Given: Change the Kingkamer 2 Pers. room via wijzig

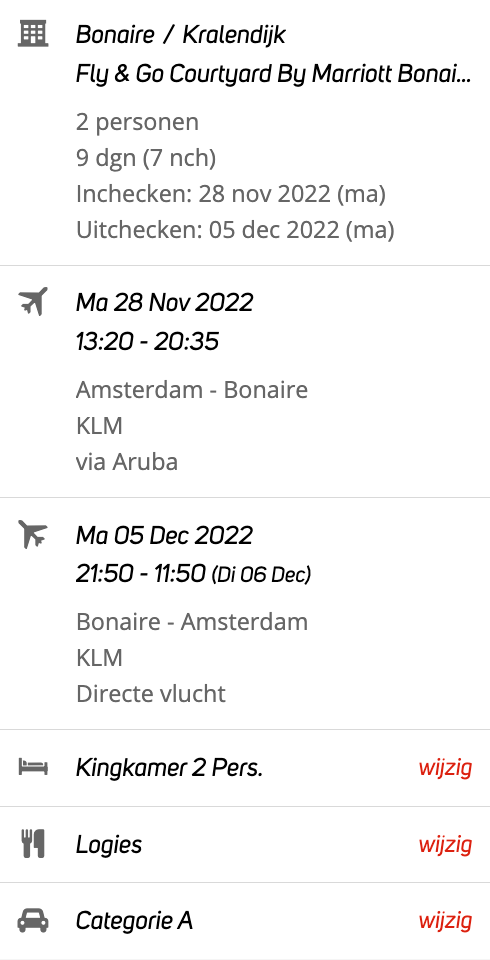Looking at the screenshot, I should [x=445, y=768].
